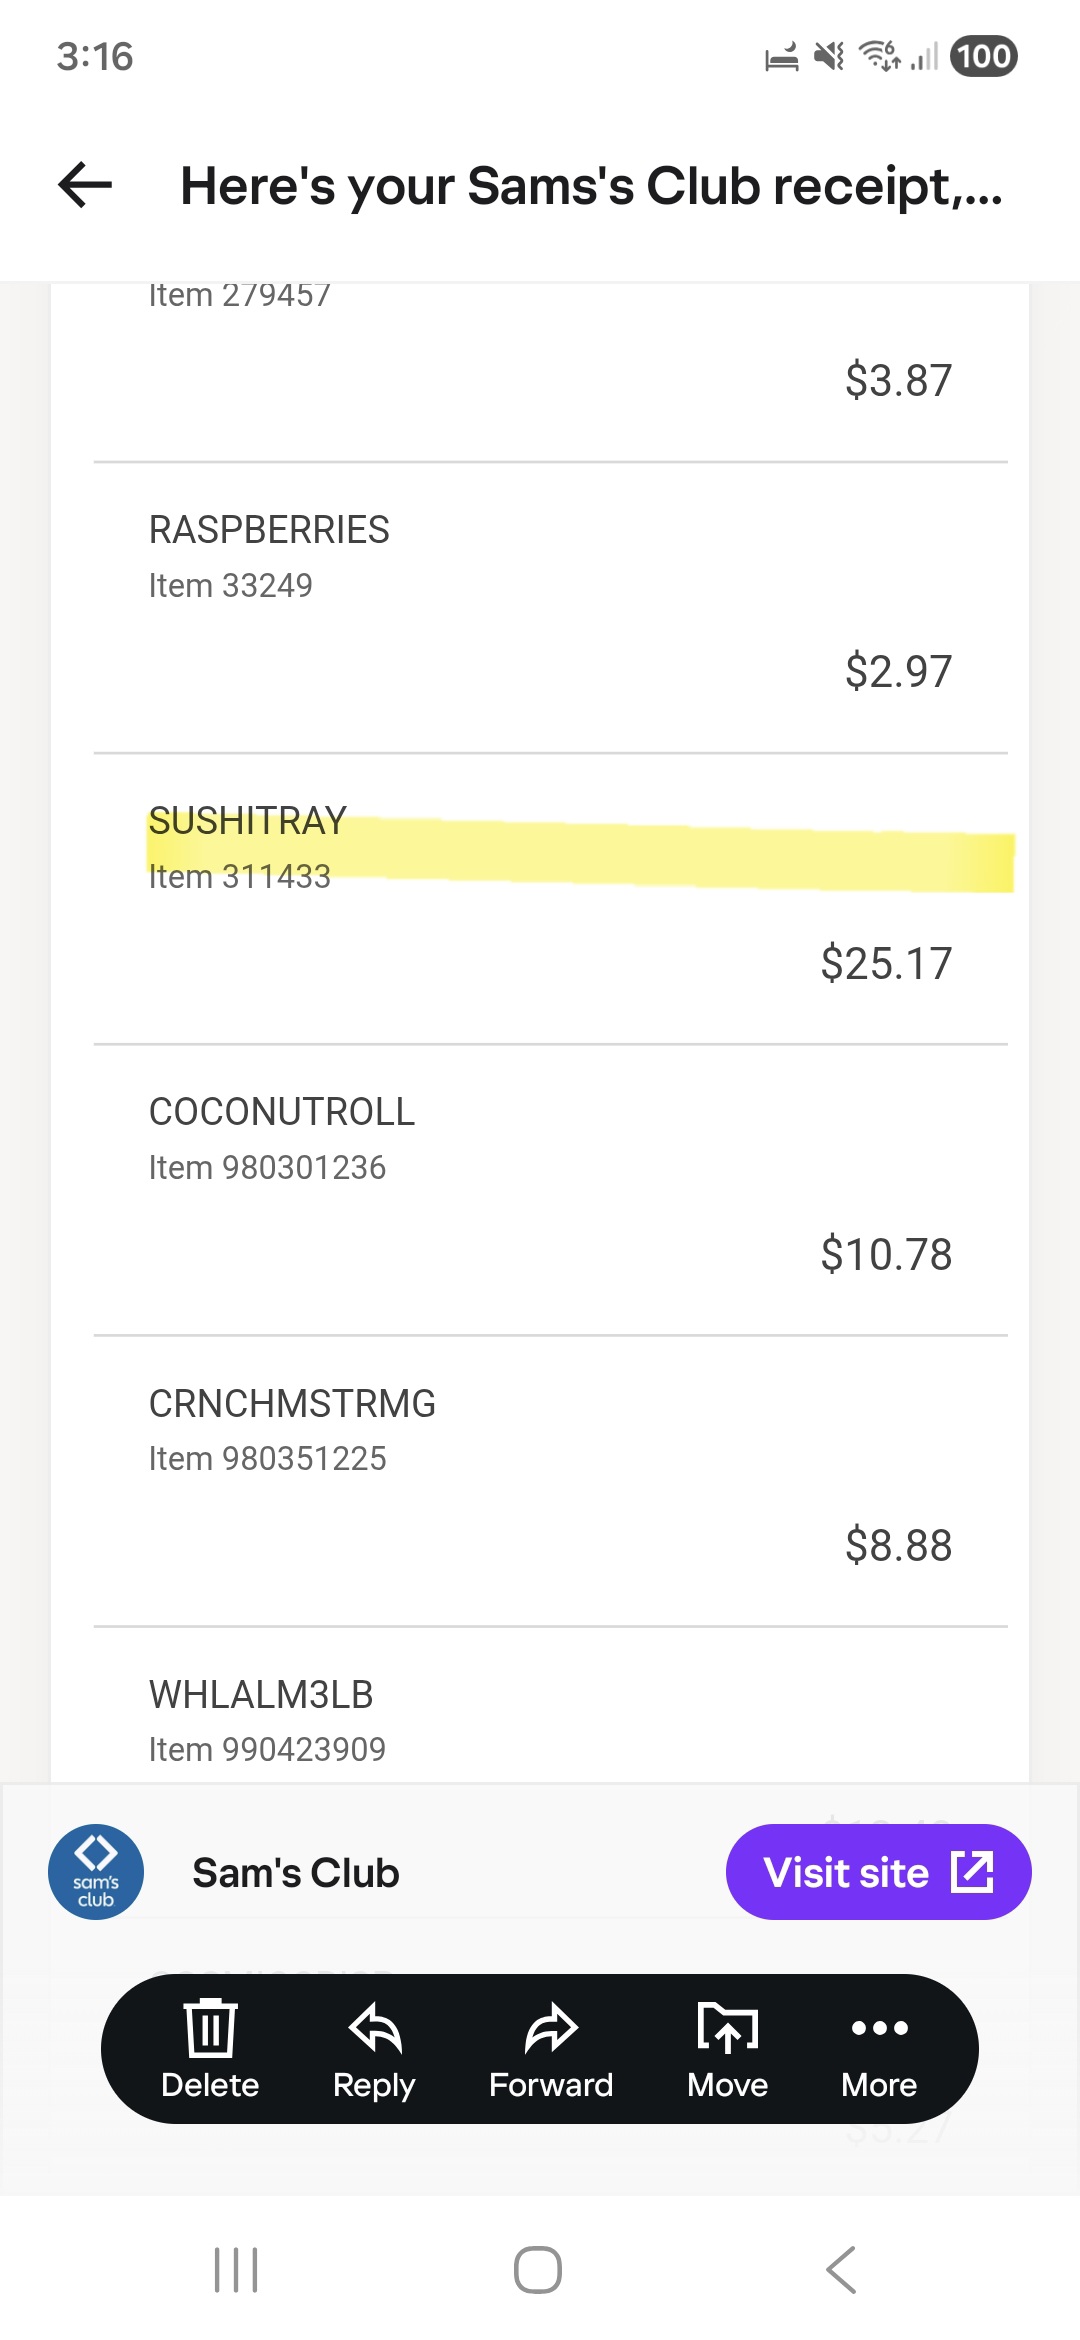1080x2340 pixels.
Task: Tap the Move to folder icon
Action: pyautogui.click(x=727, y=2028)
